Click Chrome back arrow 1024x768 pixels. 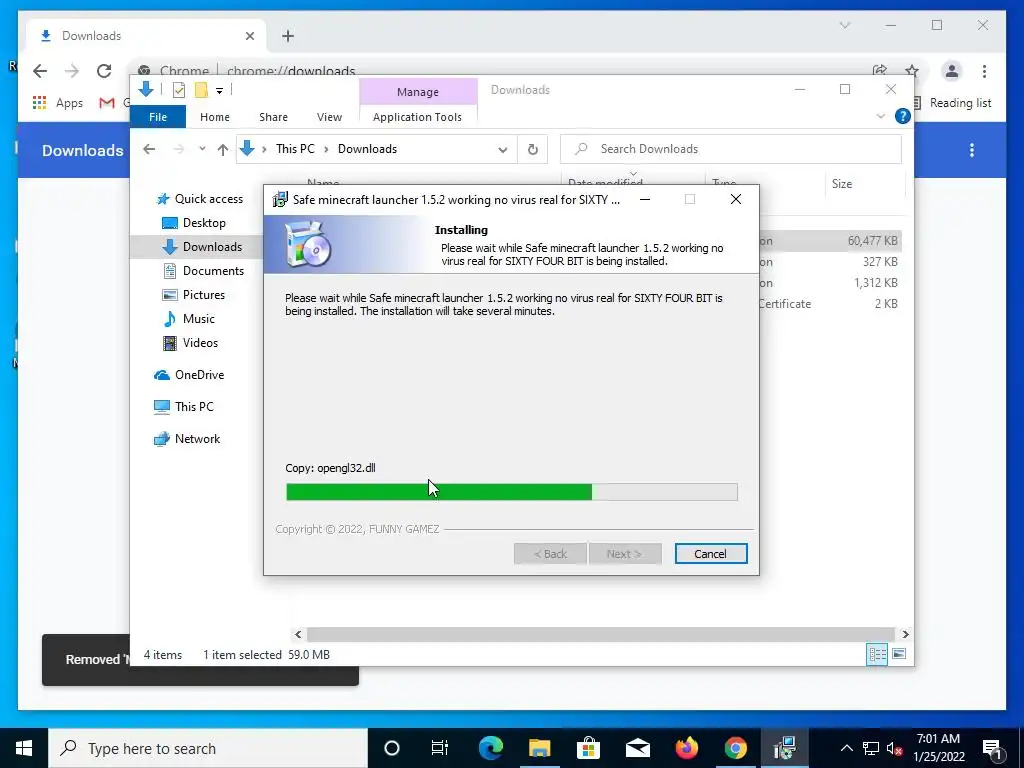coord(40,71)
